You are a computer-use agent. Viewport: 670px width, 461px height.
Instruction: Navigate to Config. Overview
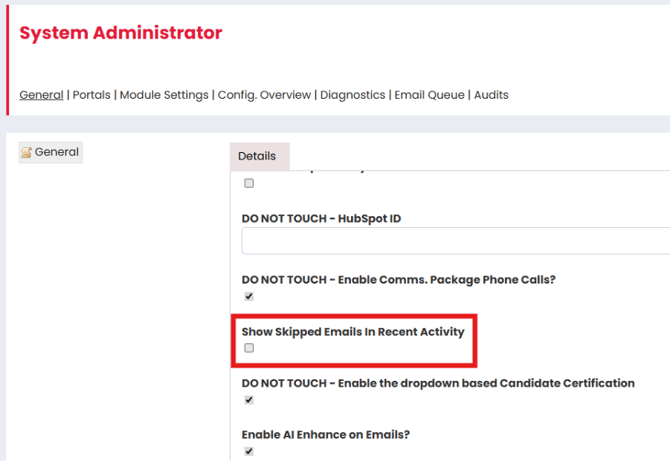(x=264, y=95)
